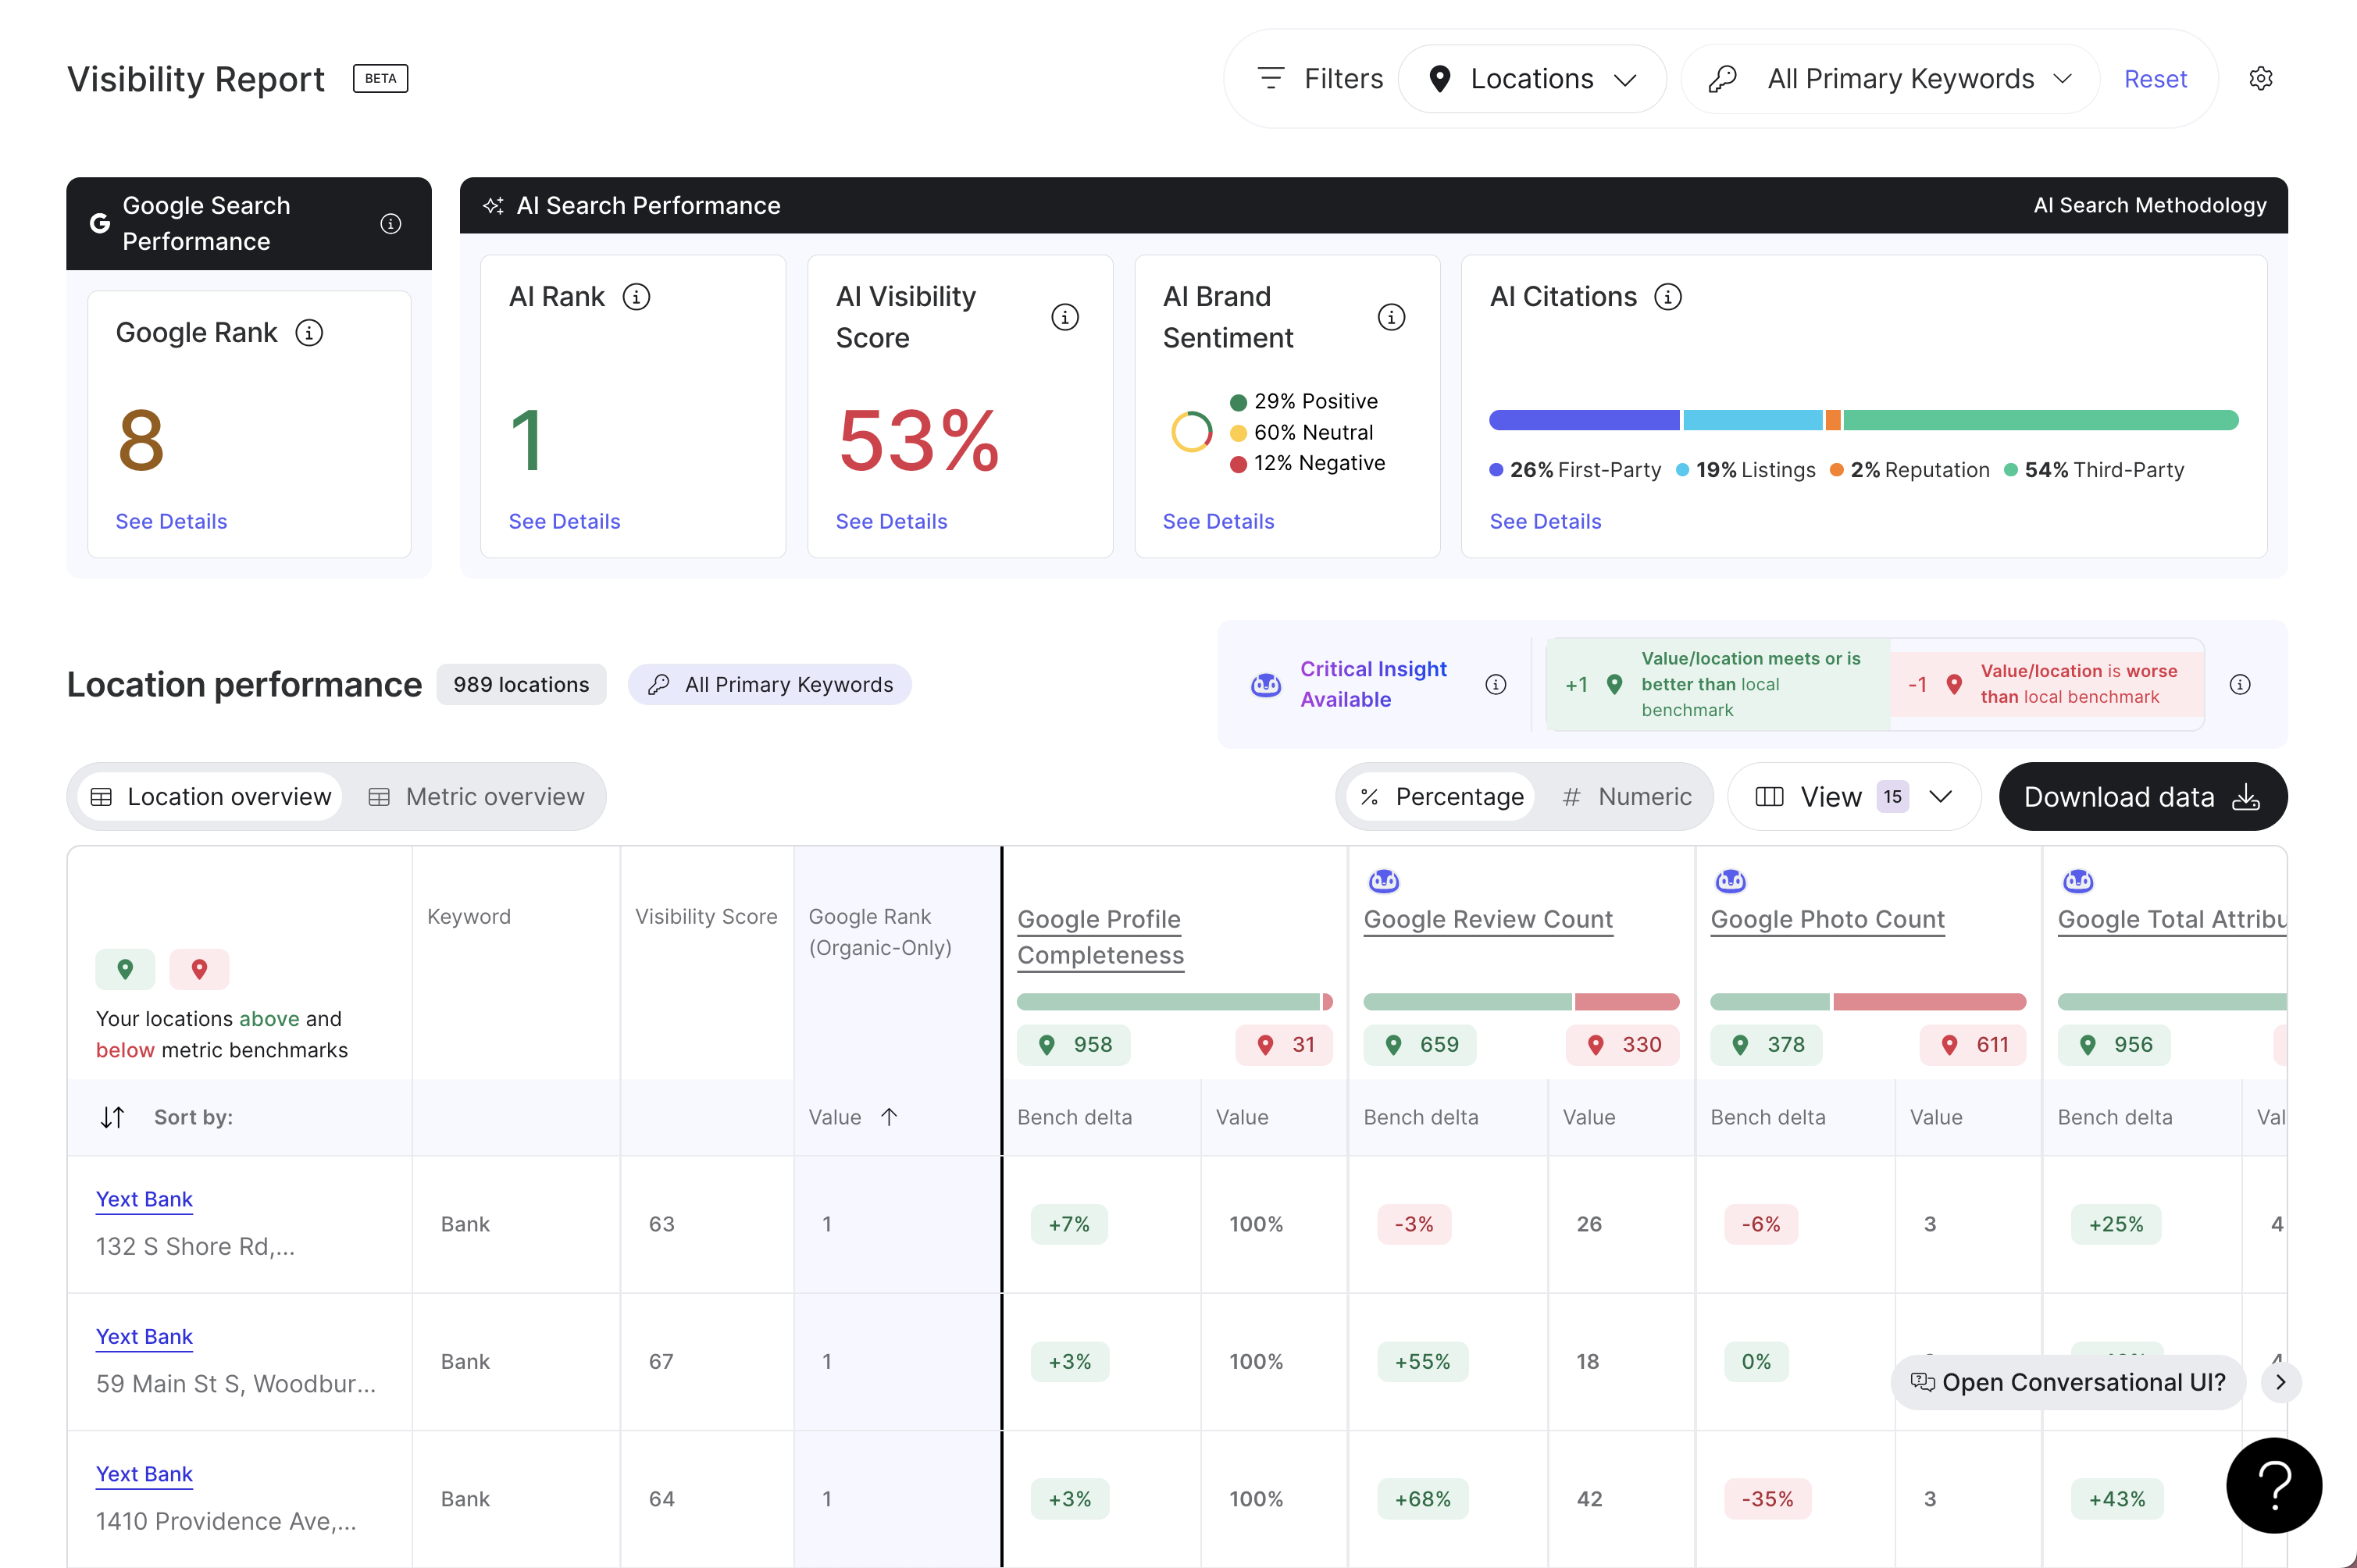Click insight robot icon above Google Photo Count

click(x=1730, y=880)
